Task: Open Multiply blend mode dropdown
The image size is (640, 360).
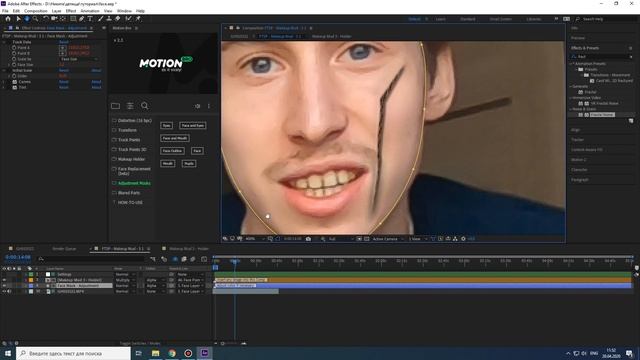Action: click(x=124, y=280)
